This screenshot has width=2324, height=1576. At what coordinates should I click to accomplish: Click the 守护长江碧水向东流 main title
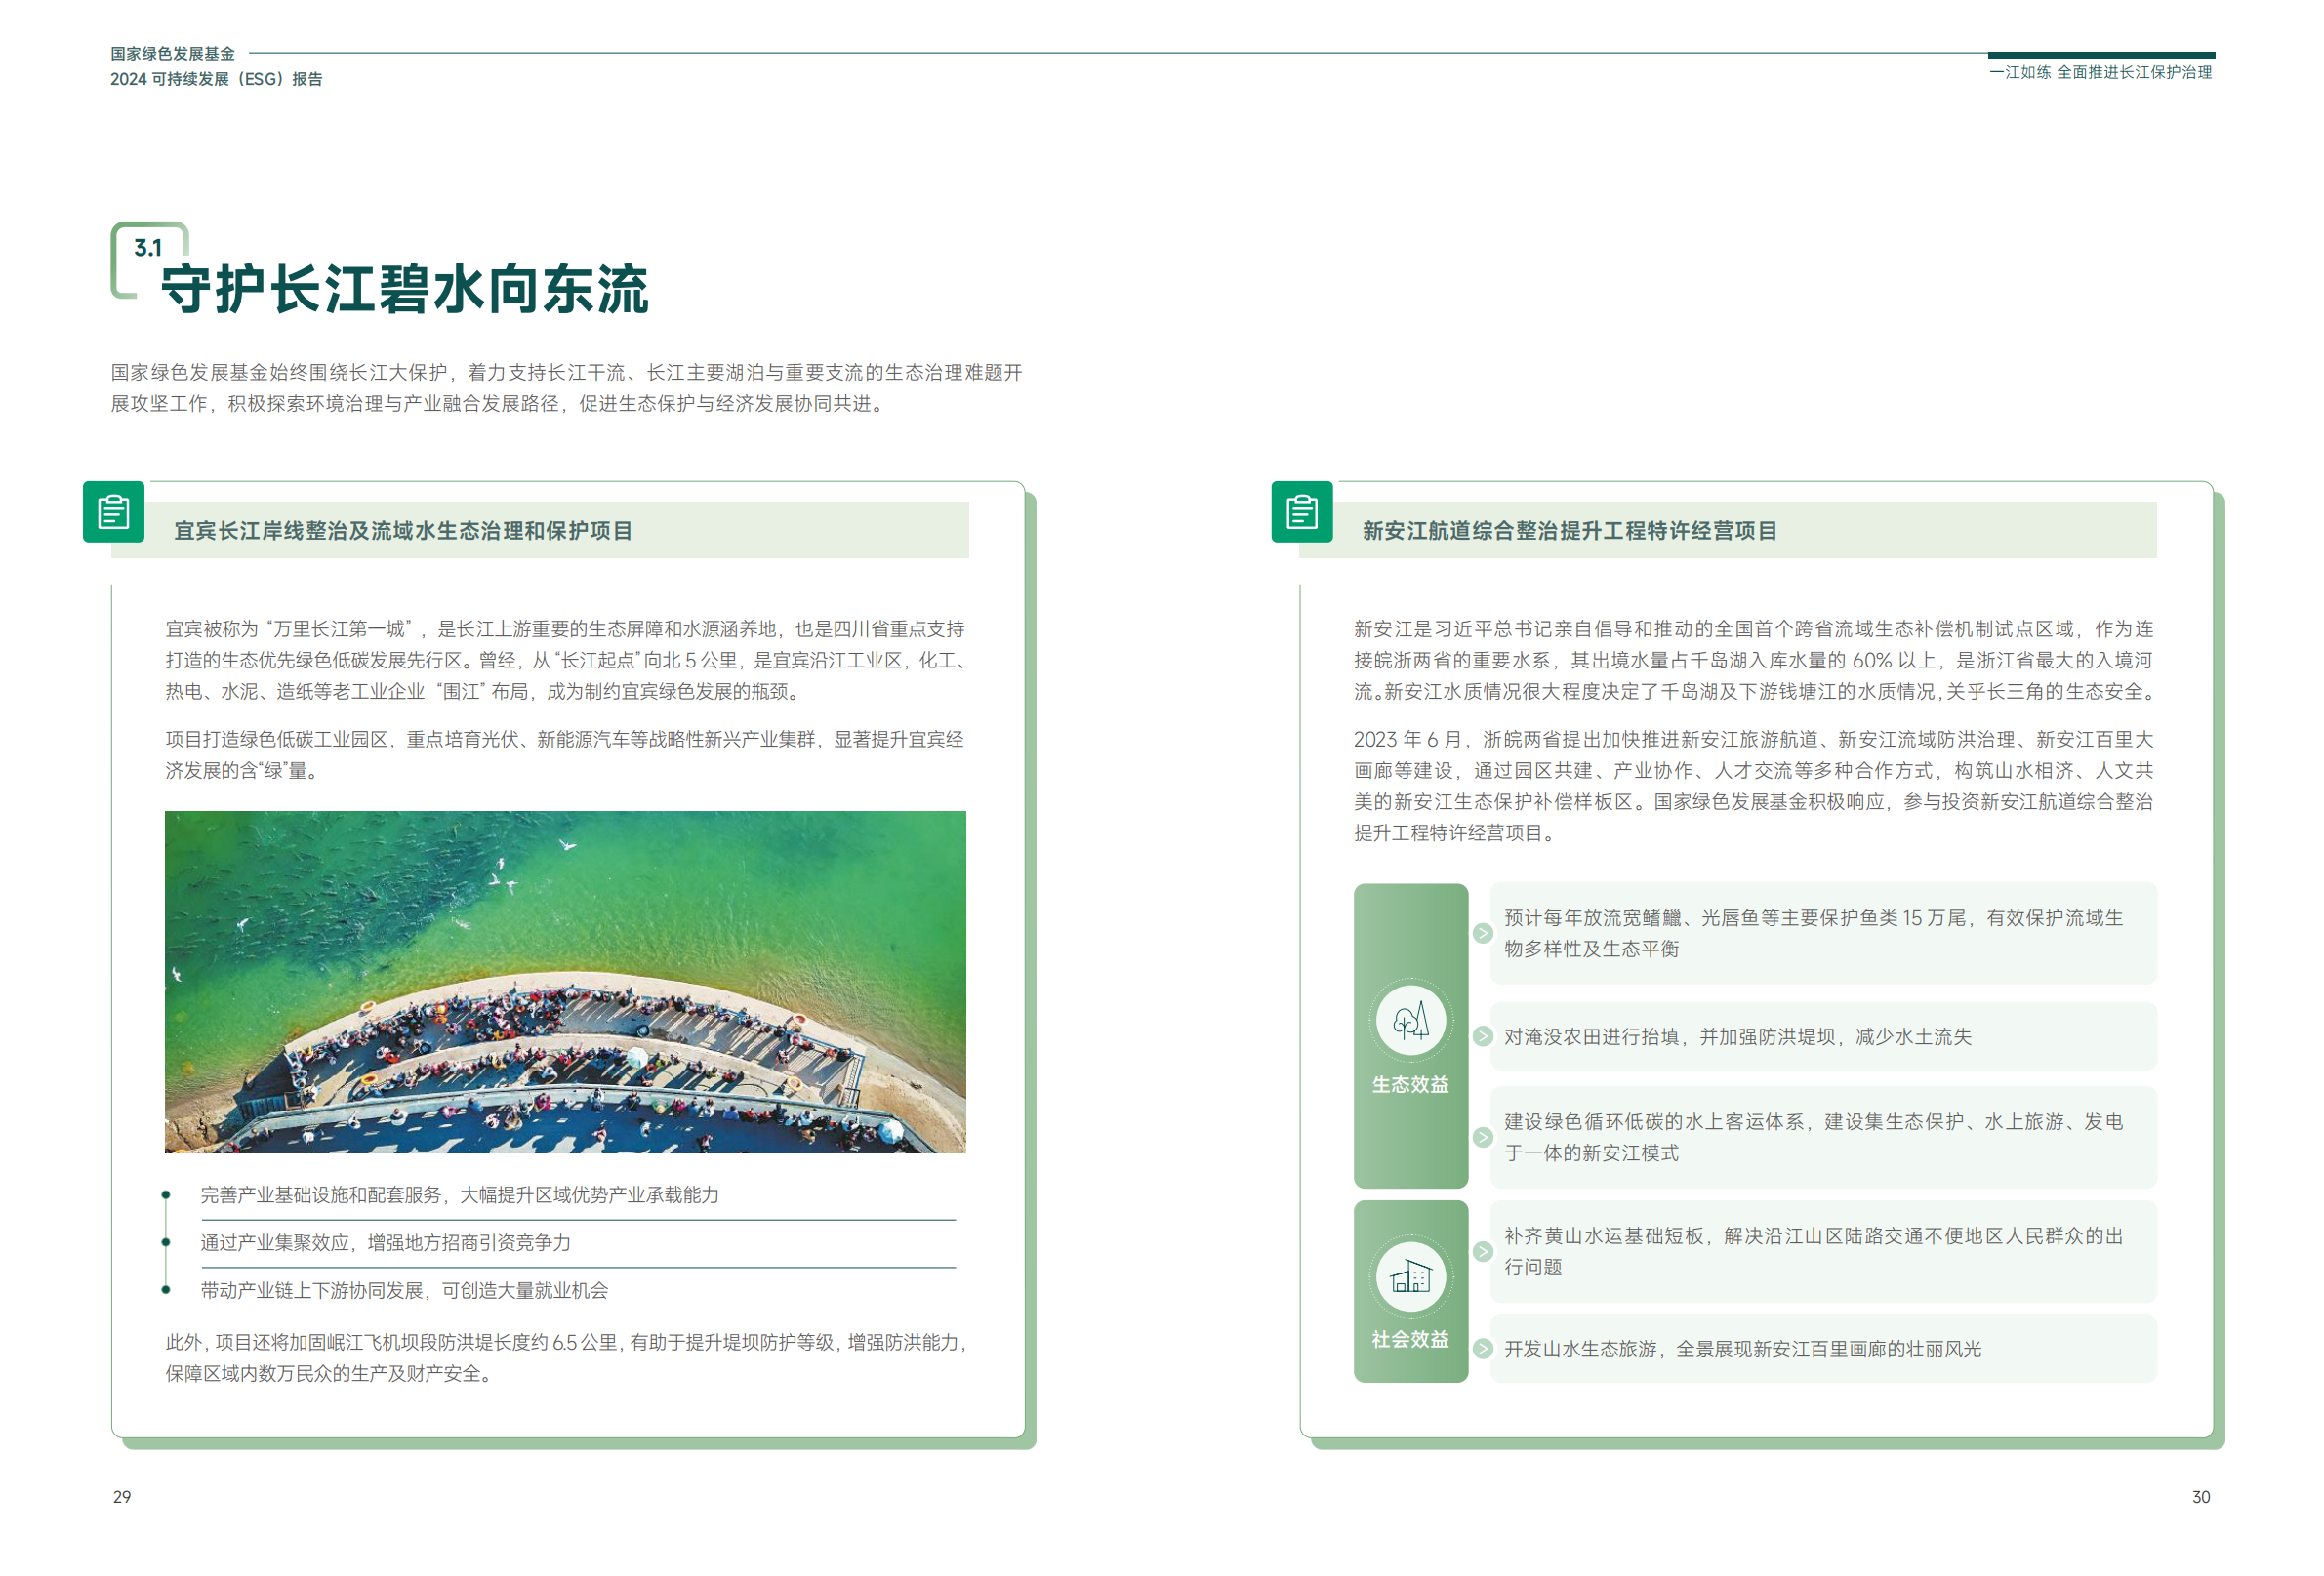405,290
